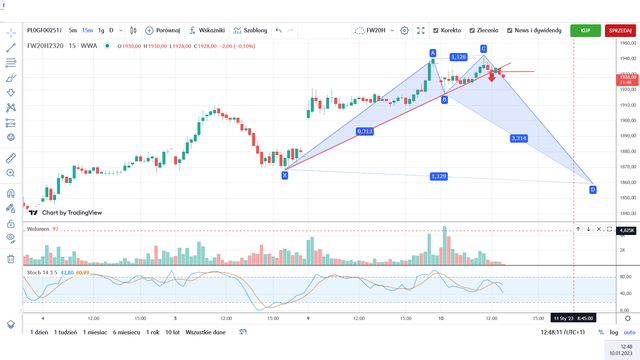Toggle percent scale mode

[x=600, y=332]
